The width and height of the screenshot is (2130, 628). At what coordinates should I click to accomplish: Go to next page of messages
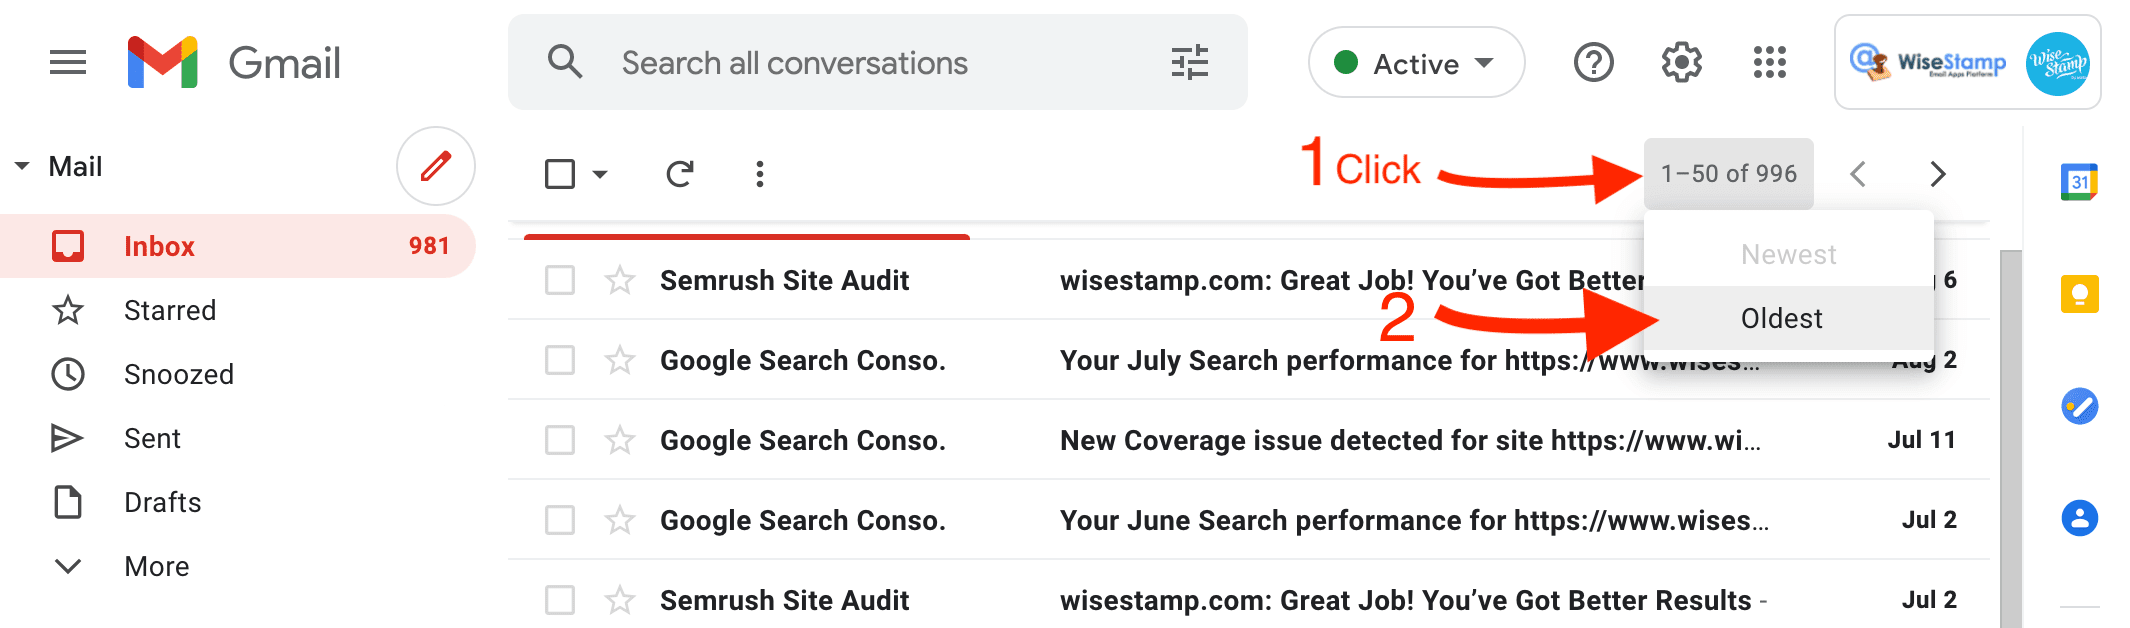click(x=1937, y=174)
